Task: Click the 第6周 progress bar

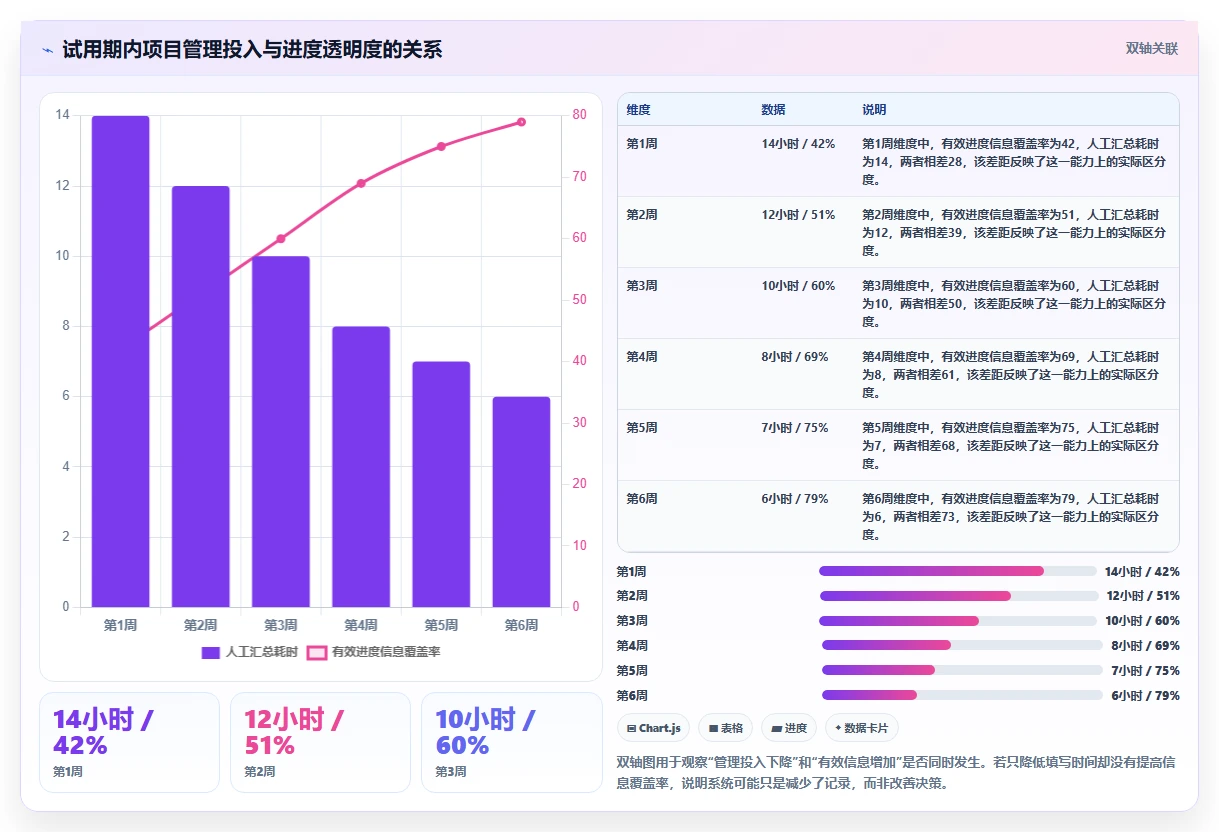Action: [x=962, y=696]
